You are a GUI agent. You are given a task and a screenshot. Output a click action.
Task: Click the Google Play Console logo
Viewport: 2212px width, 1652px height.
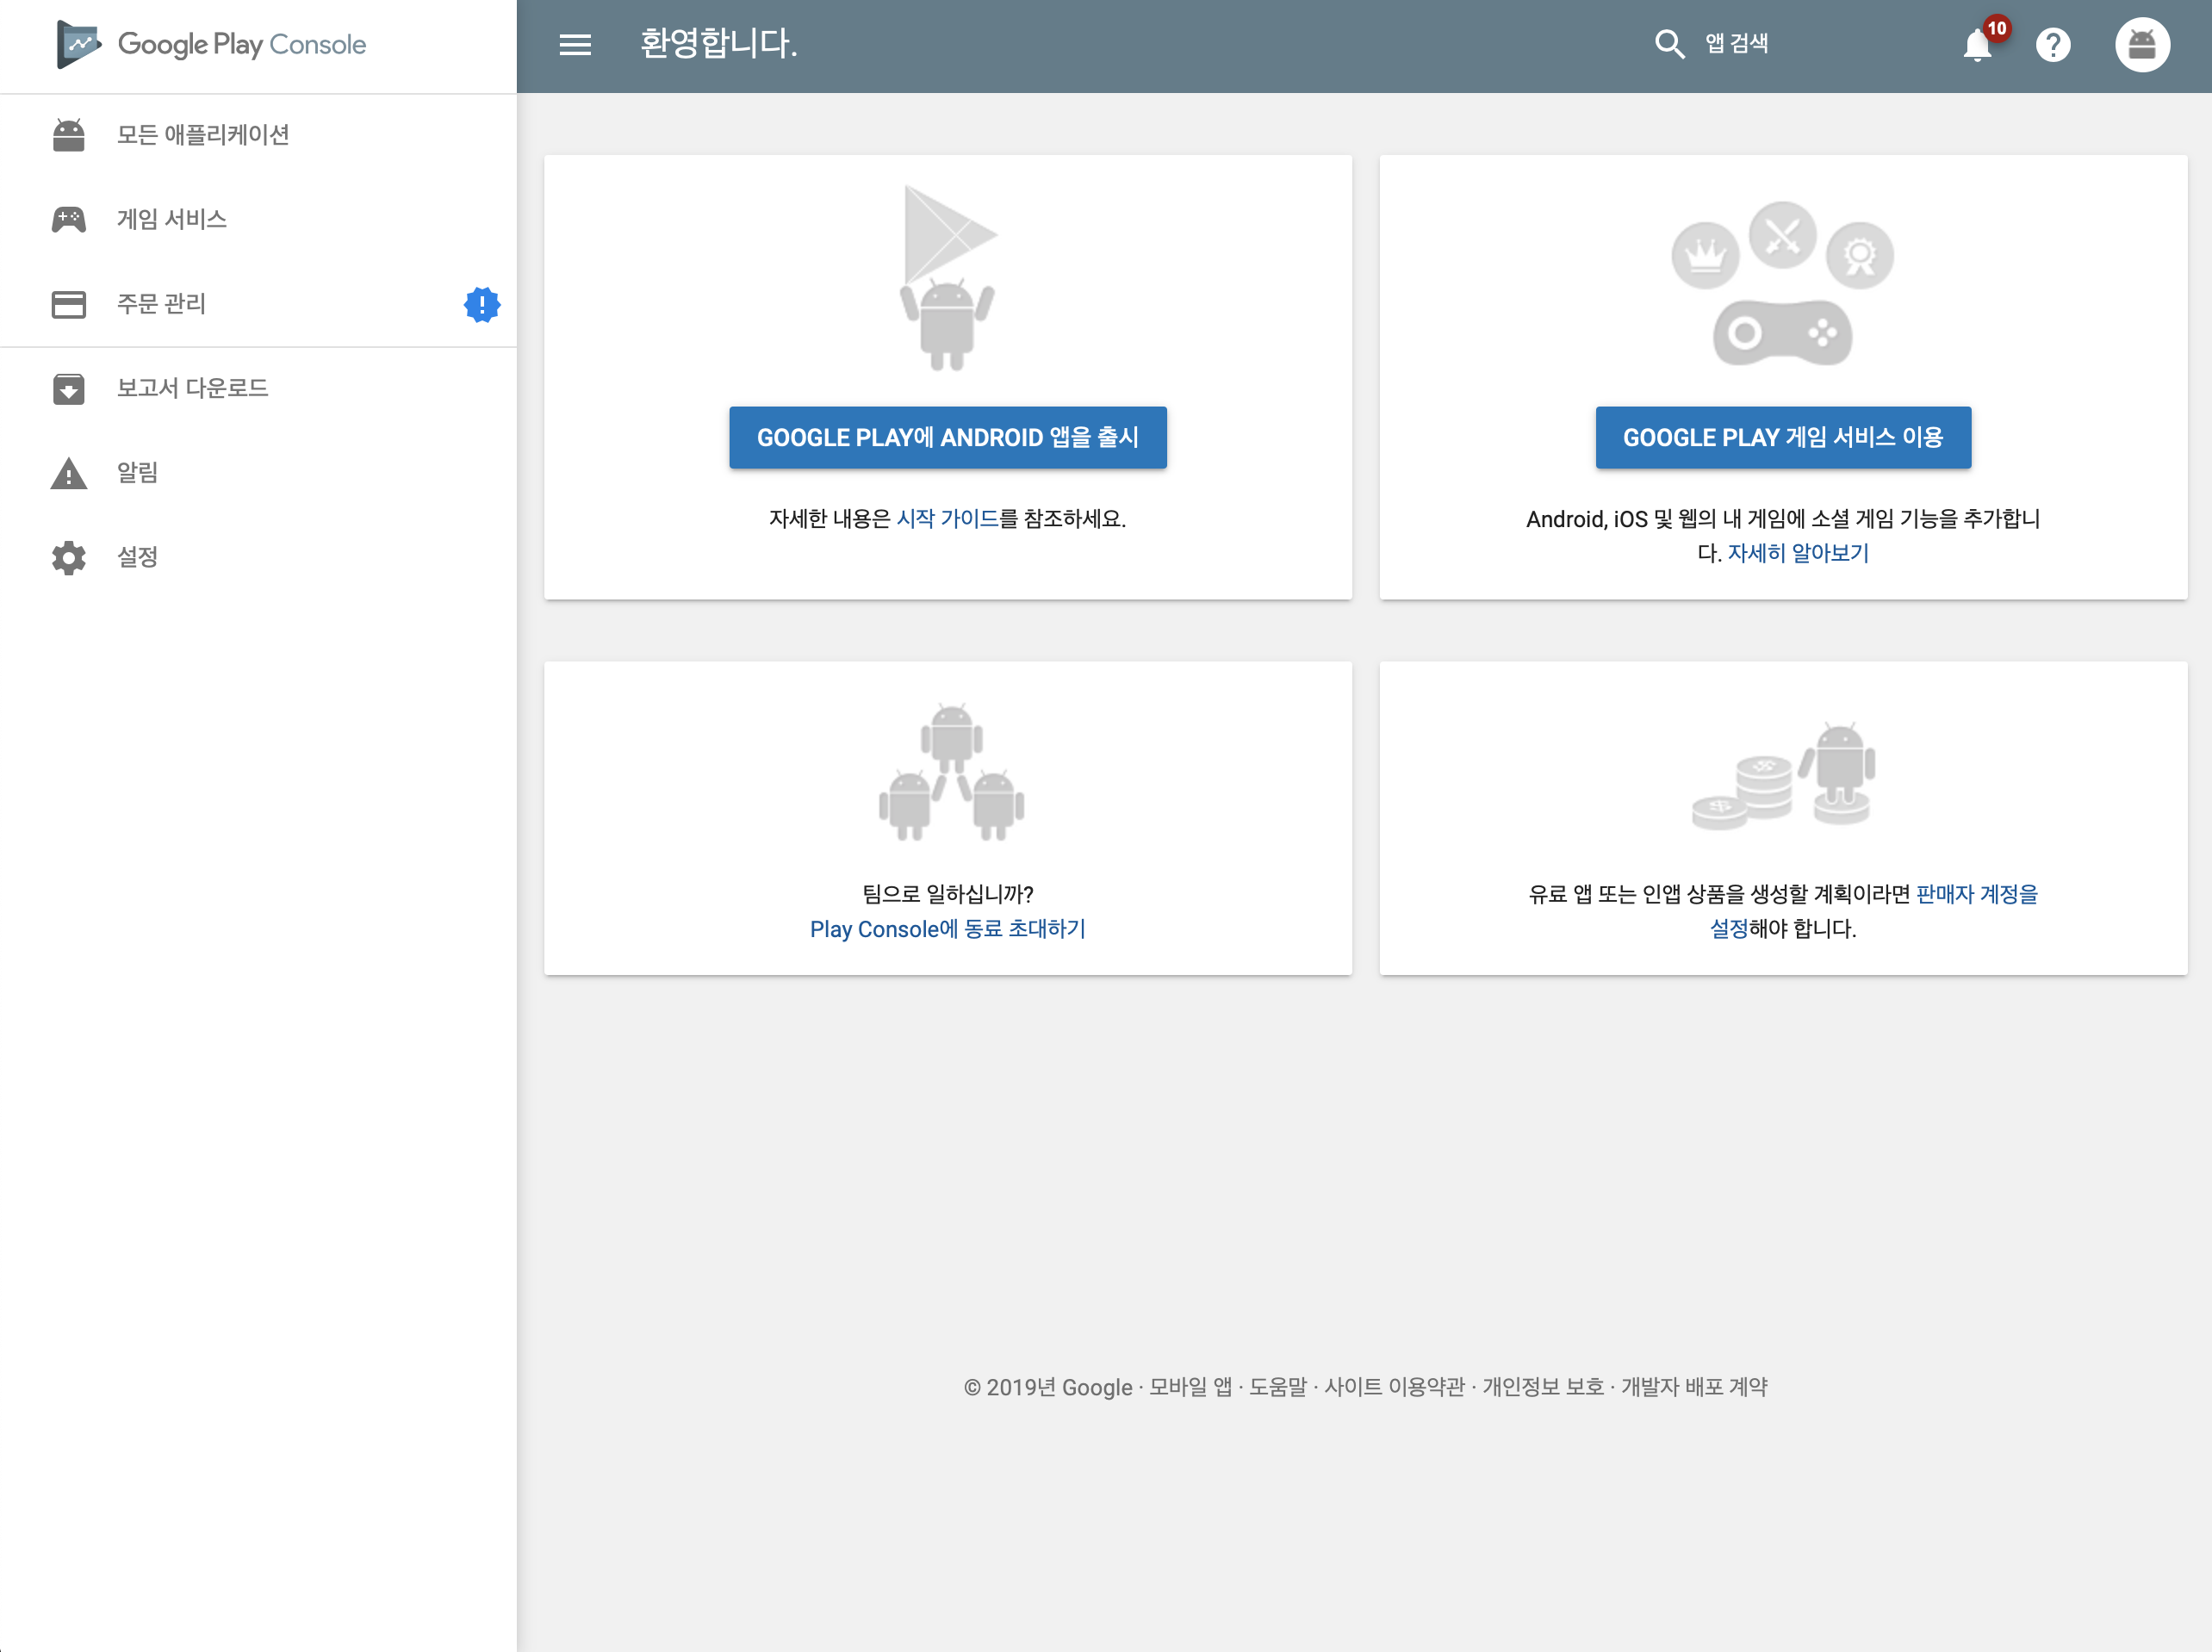coord(212,45)
